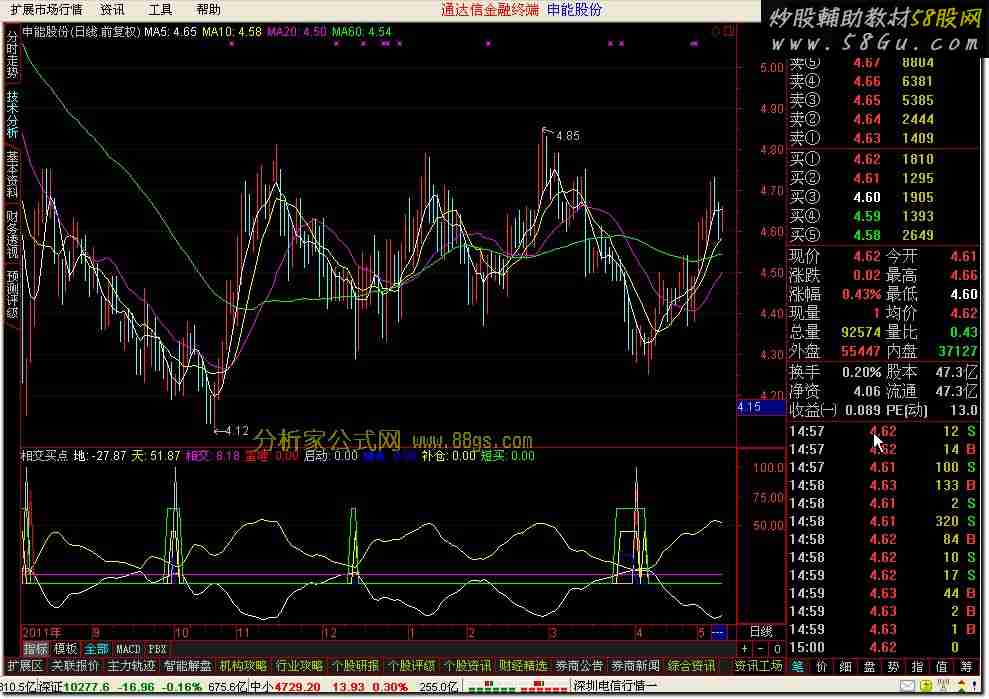
Task: Click the 相交买点 indicator name label
Action: (44, 455)
